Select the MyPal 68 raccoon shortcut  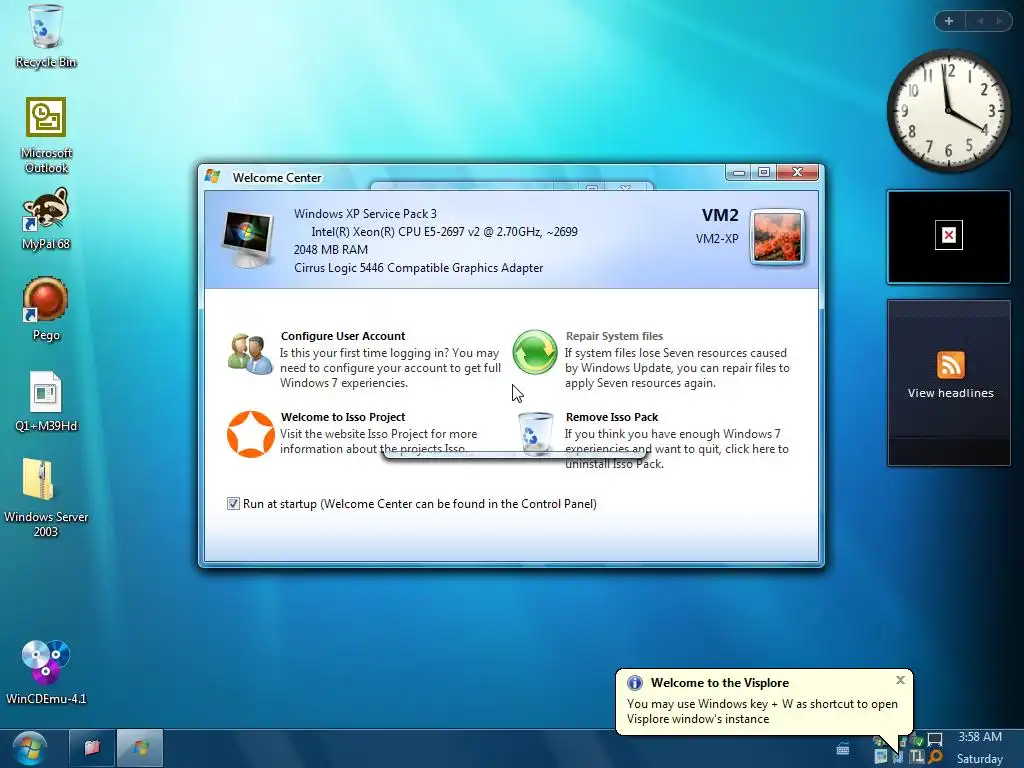(46, 219)
